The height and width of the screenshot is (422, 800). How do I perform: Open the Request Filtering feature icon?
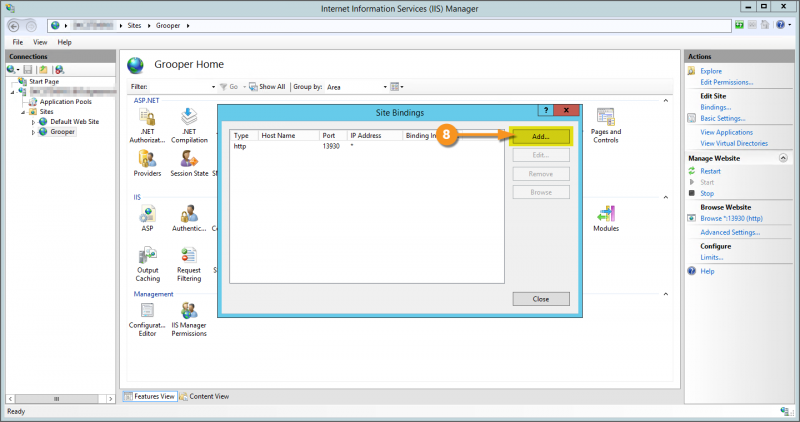click(x=189, y=255)
